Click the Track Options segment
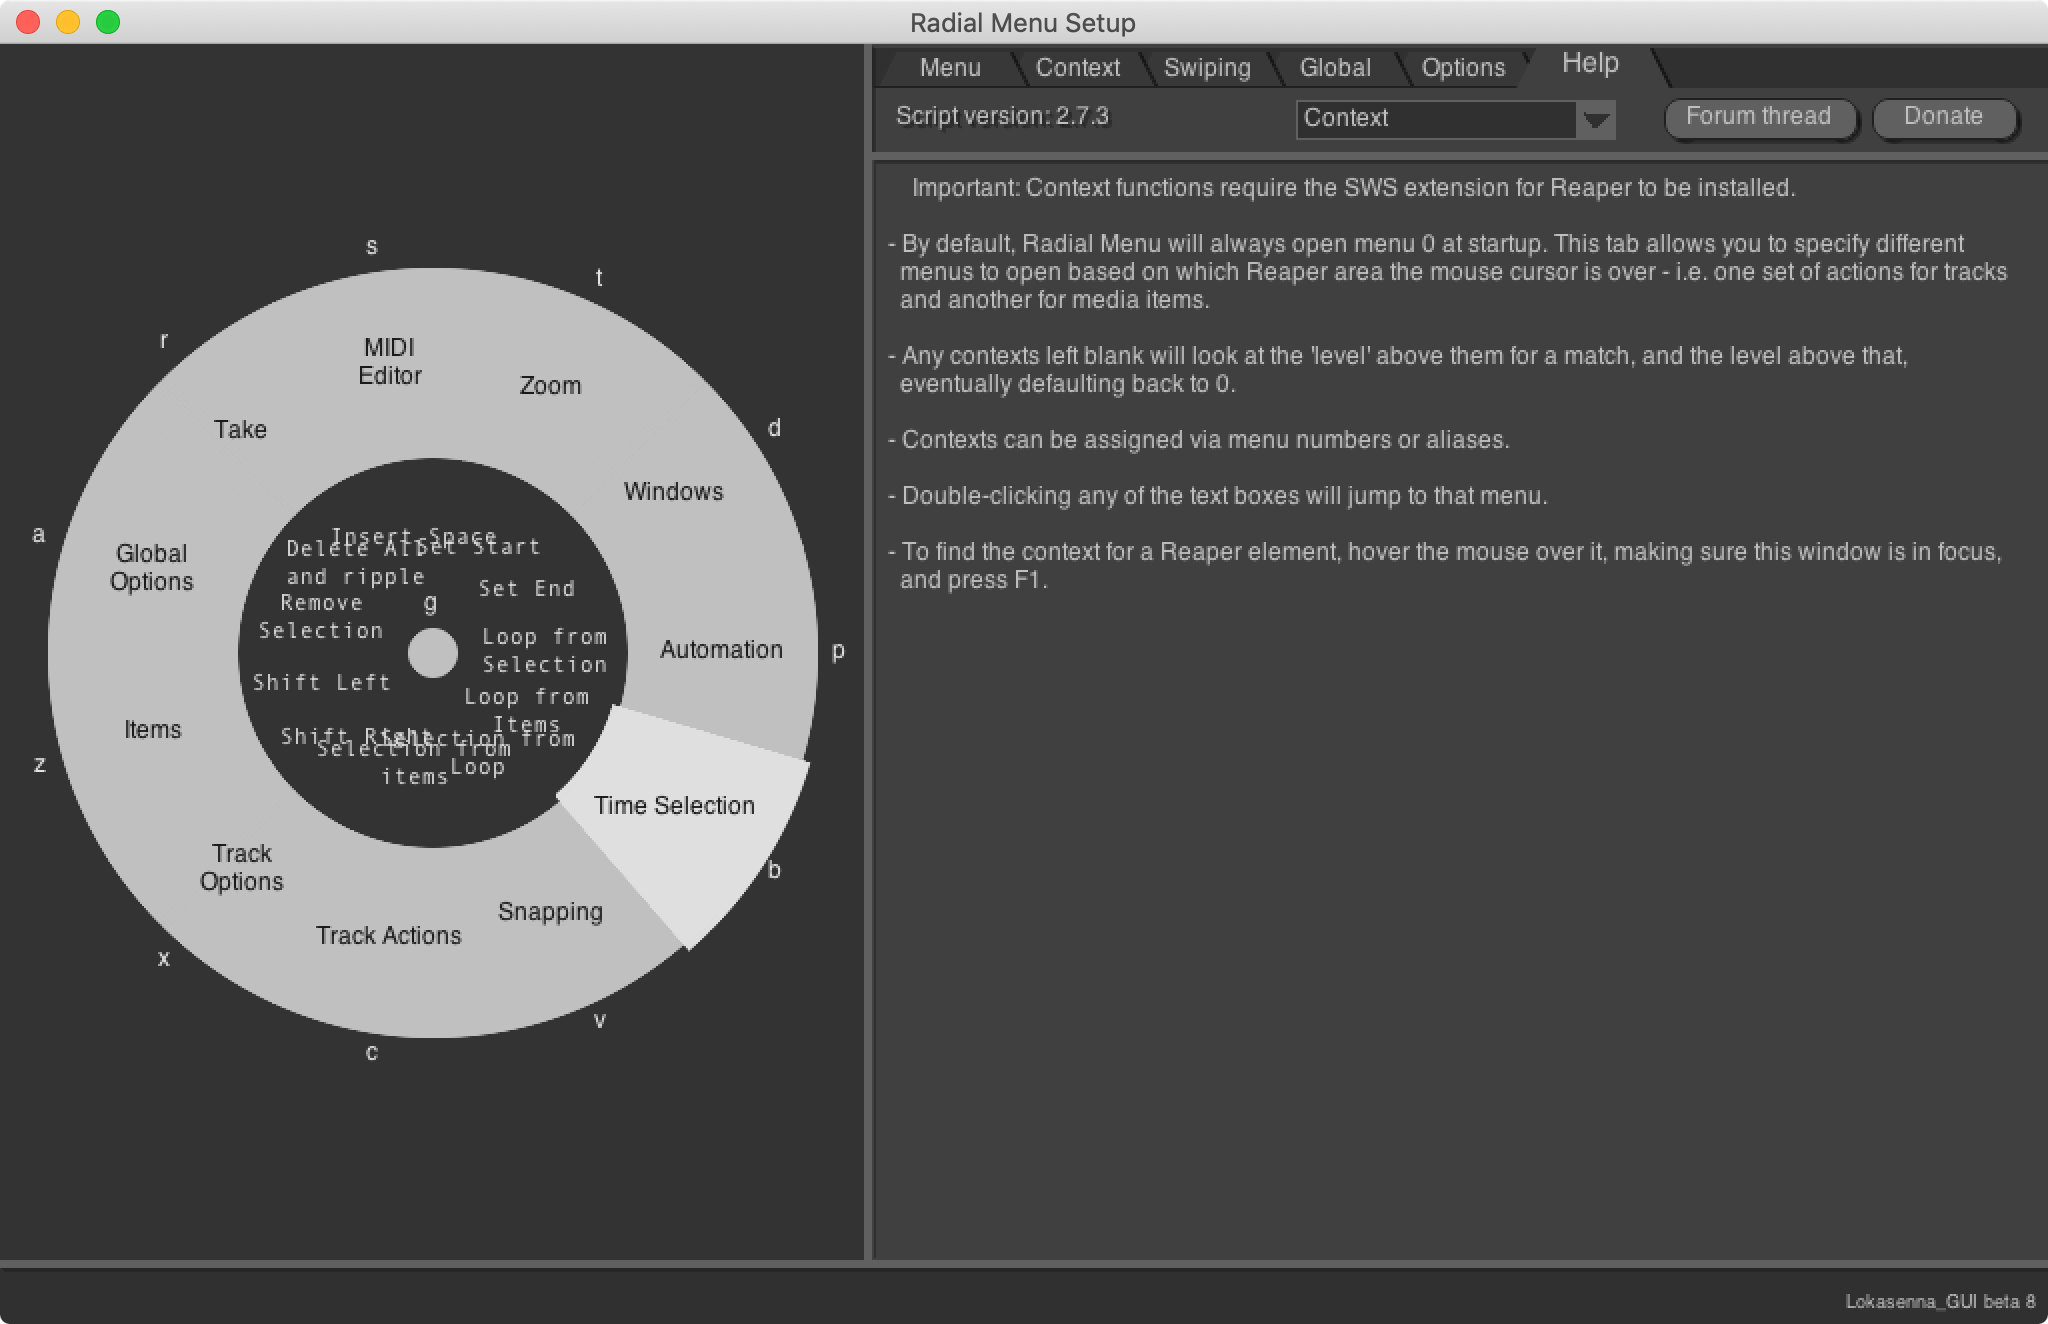Image resolution: width=2048 pixels, height=1324 pixels. (x=241, y=867)
